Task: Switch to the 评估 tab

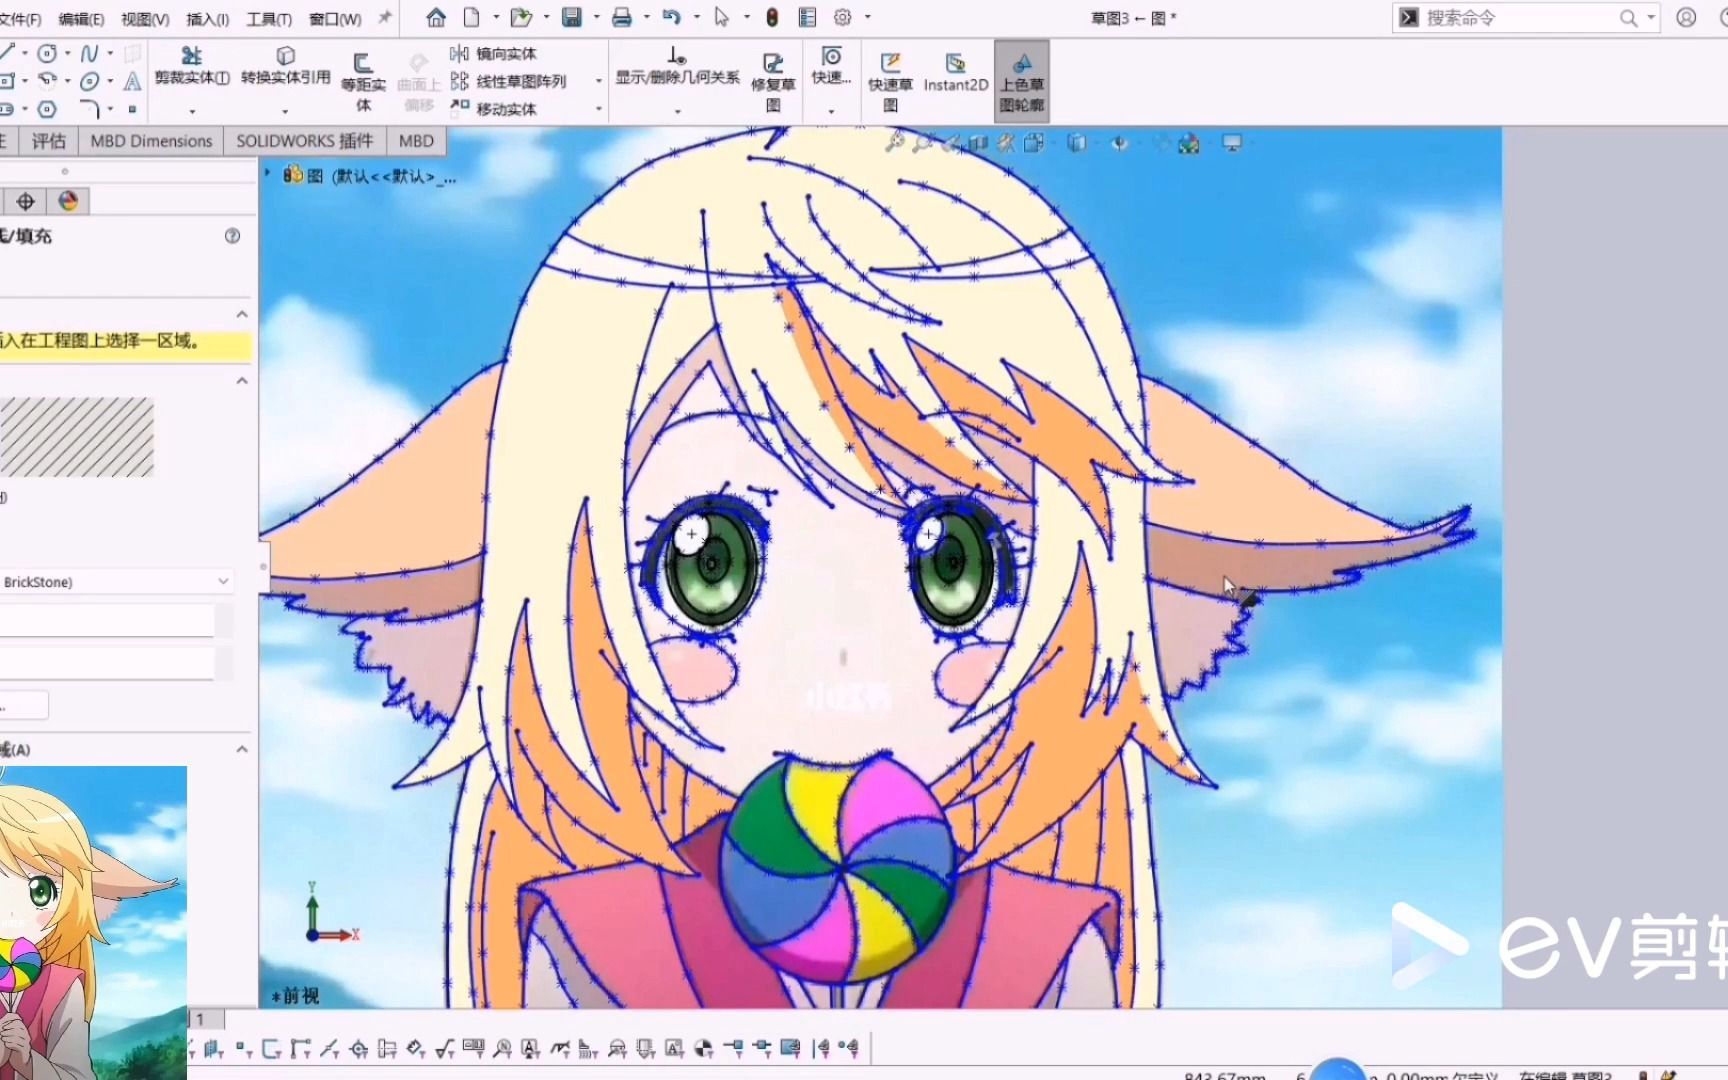Action: click(48, 141)
